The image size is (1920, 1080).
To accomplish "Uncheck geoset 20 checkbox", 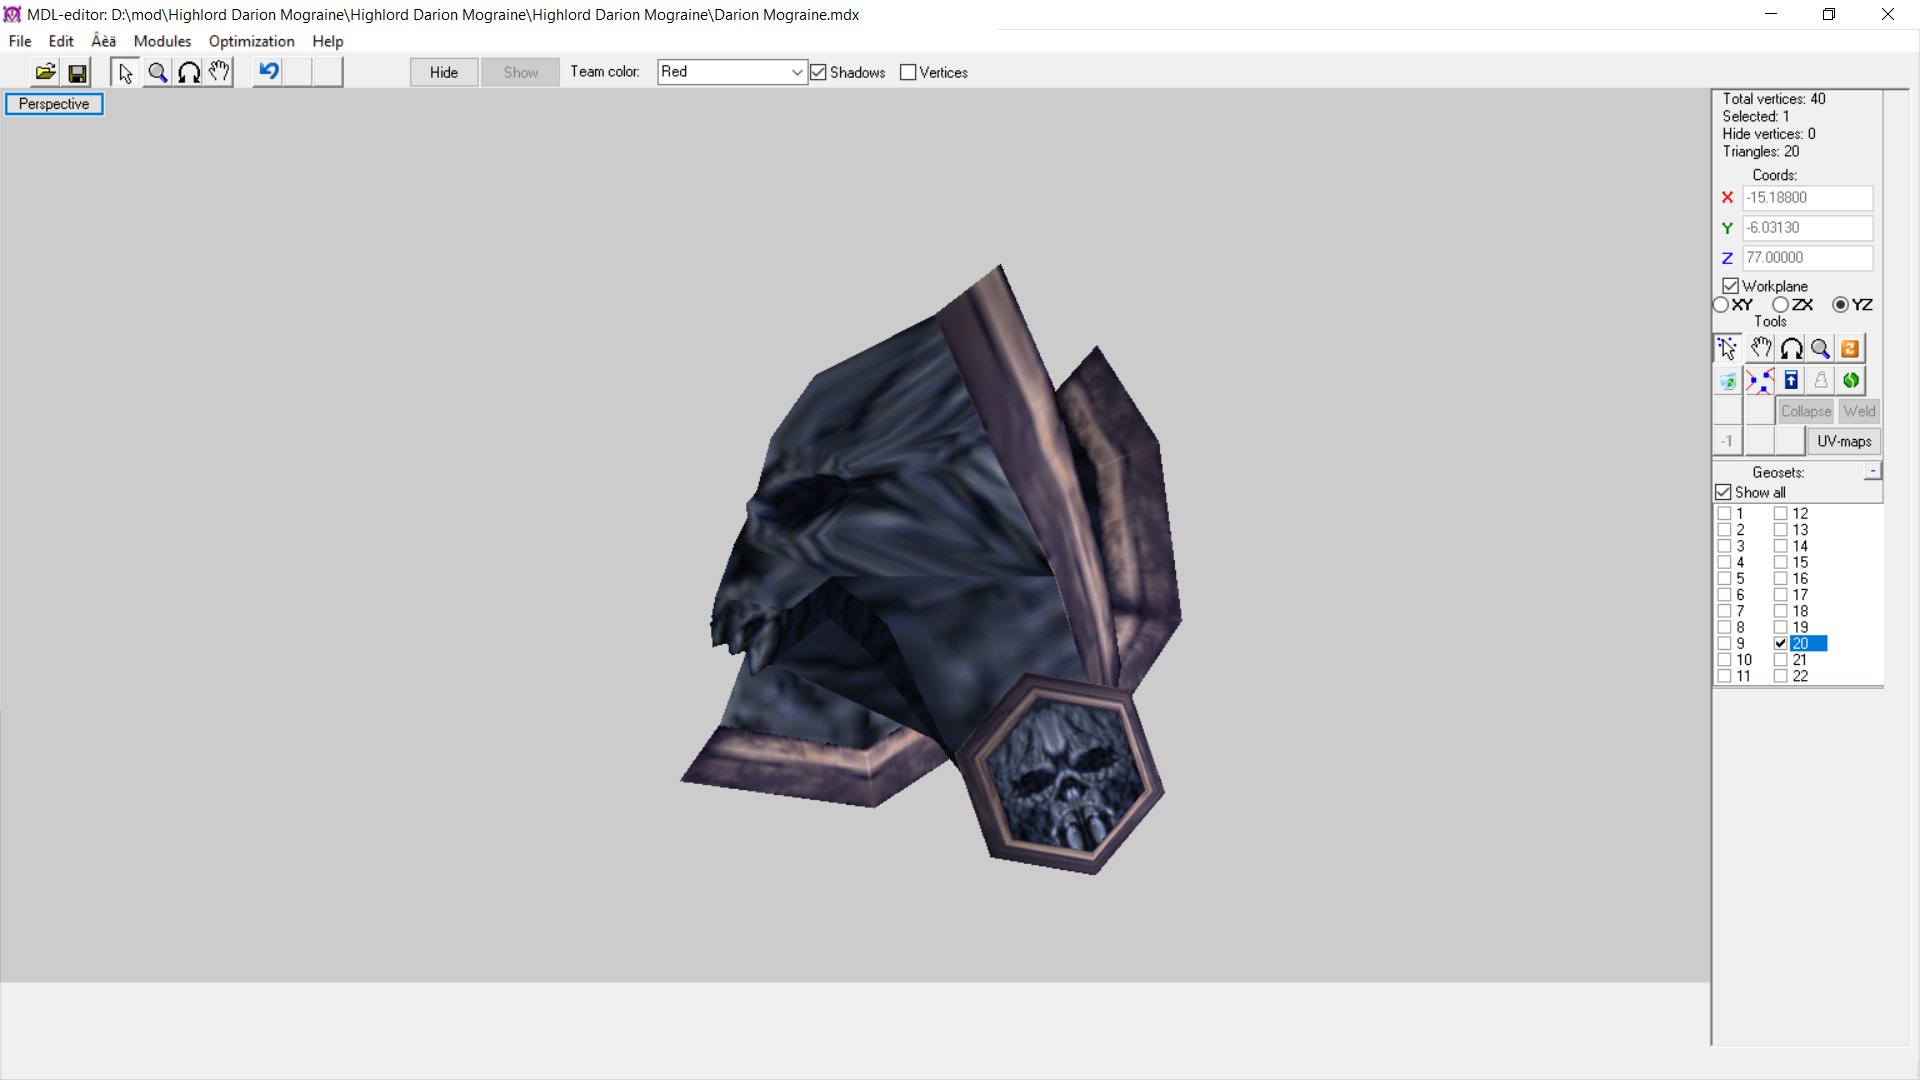I will [x=1780, y=643].
